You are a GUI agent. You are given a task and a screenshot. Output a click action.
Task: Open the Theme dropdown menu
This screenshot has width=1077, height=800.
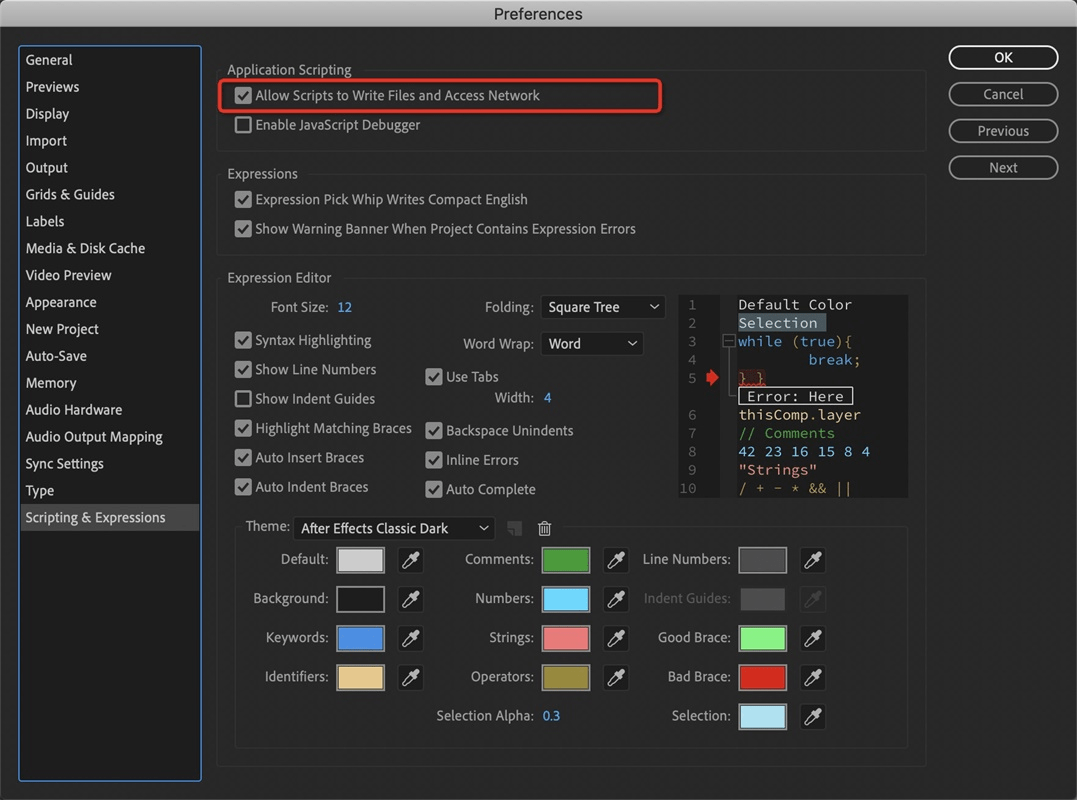coord(394,528)
